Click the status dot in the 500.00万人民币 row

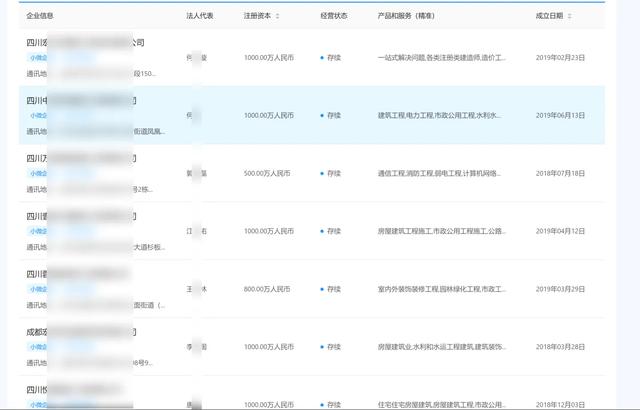(322, 173)
